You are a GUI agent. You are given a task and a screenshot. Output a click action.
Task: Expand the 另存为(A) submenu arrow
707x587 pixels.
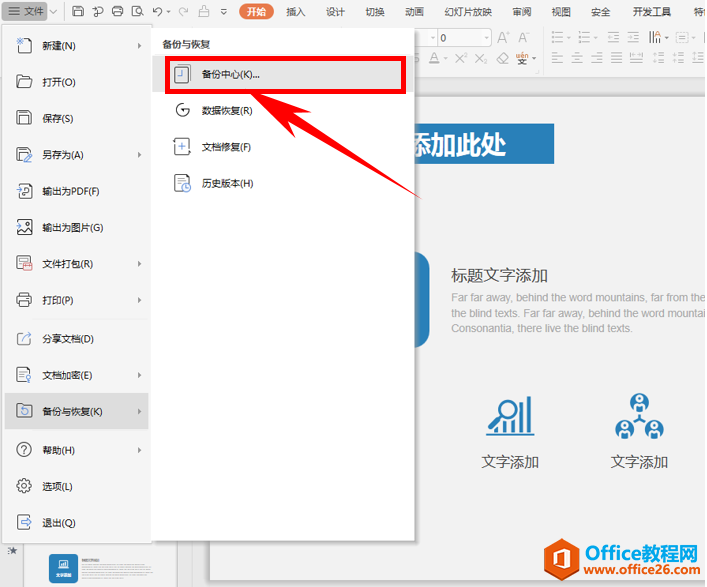tap(139, 155)
